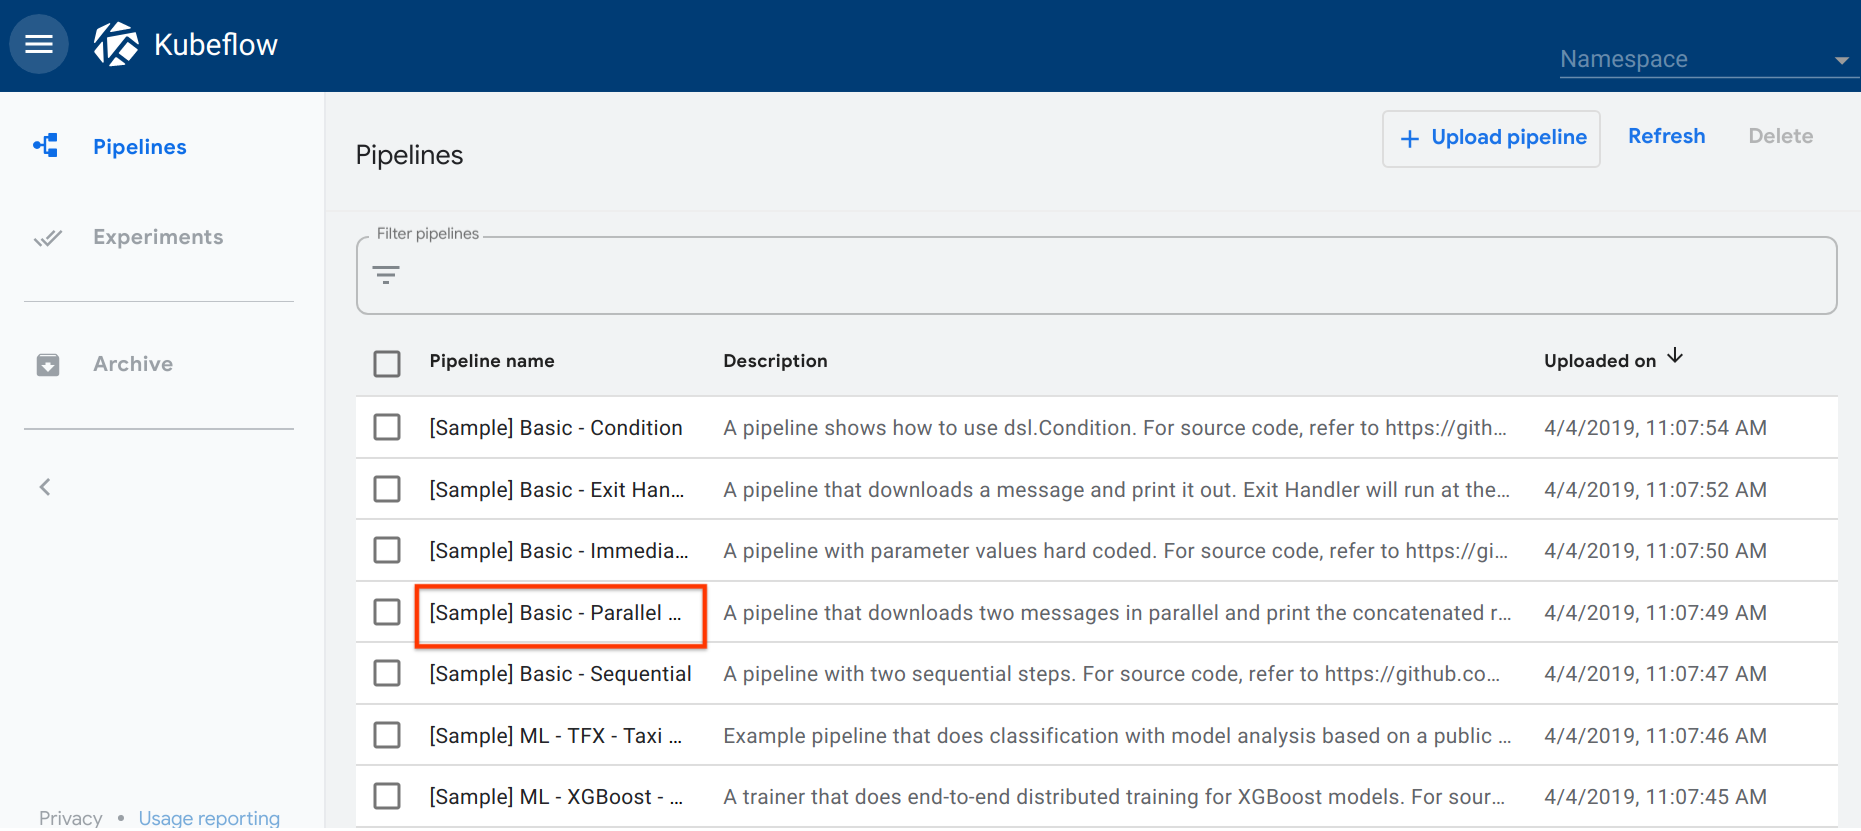
Task: Check the ML - TFX - Taxi checkbox
Action: (387, 736)
